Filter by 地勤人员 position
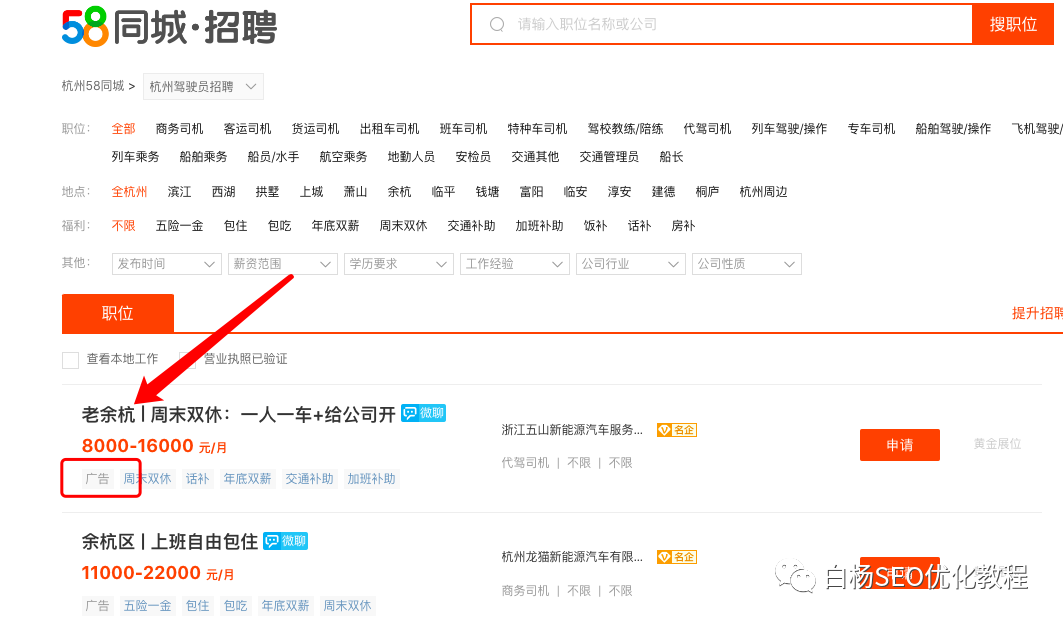 (x=412, y=157)
